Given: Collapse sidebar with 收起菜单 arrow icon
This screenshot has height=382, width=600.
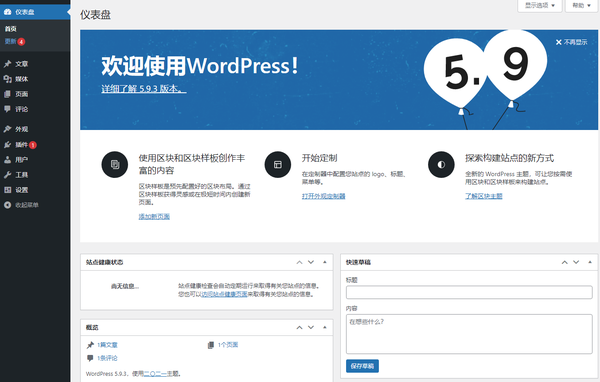Looking at the screenshot, I should pyautogui.click(x=7, y=205).
